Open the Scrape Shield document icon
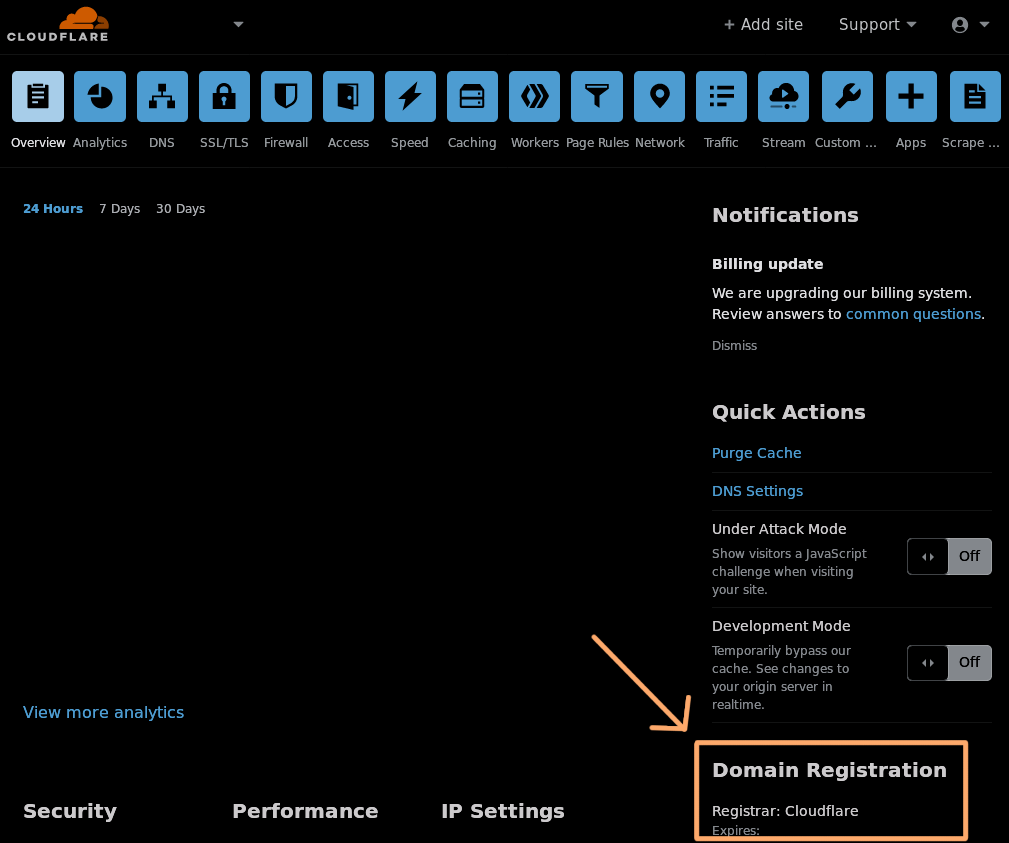This screenshot has width=1009, height=843. pos(975,97)
